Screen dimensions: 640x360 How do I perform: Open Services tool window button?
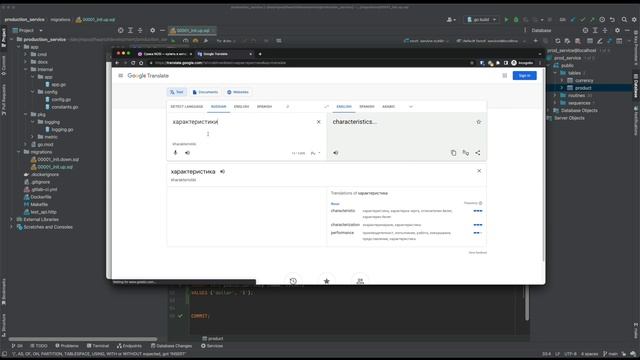212,346
